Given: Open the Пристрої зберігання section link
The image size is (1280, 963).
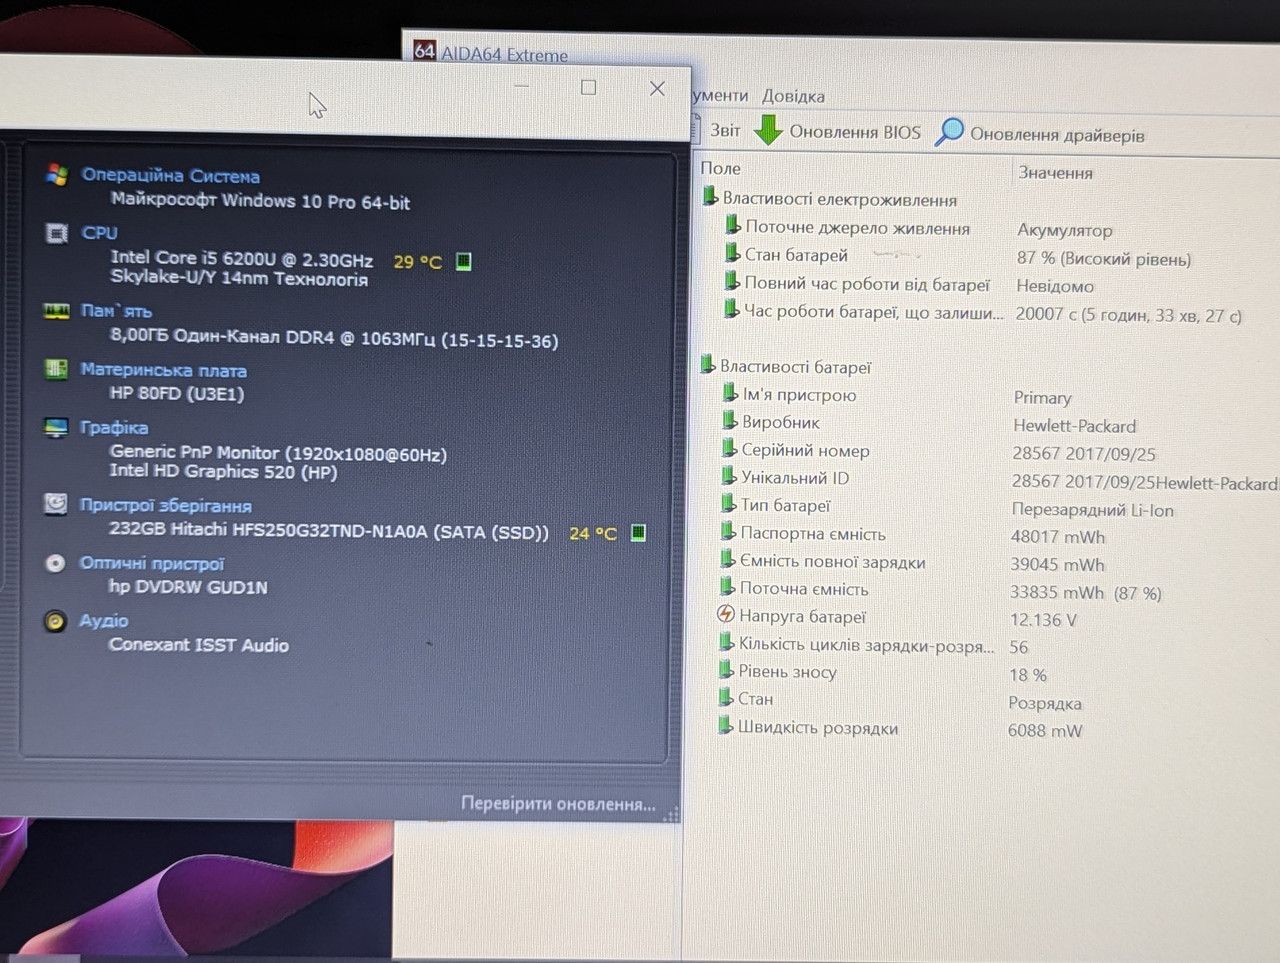Looking at the screenshot, I should (166, 505).
